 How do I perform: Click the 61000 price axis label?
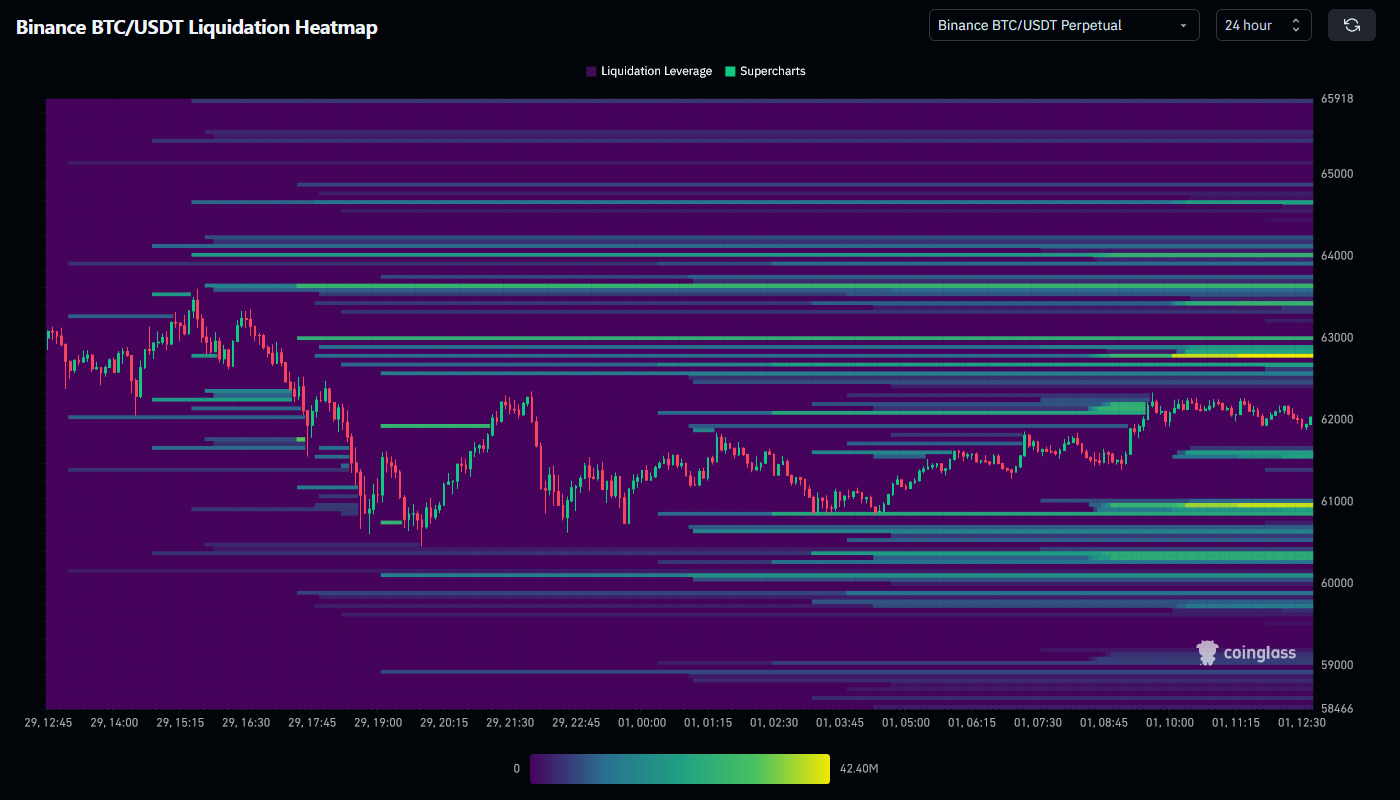tap(1337, 502)
